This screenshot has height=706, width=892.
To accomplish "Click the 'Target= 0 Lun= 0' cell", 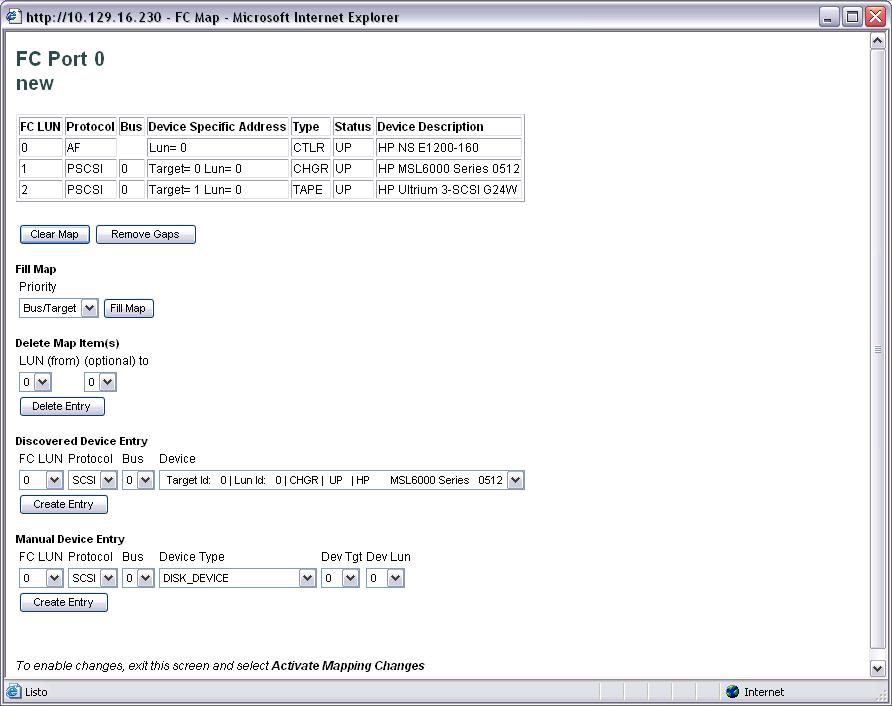I will click(x=217, y=169).
